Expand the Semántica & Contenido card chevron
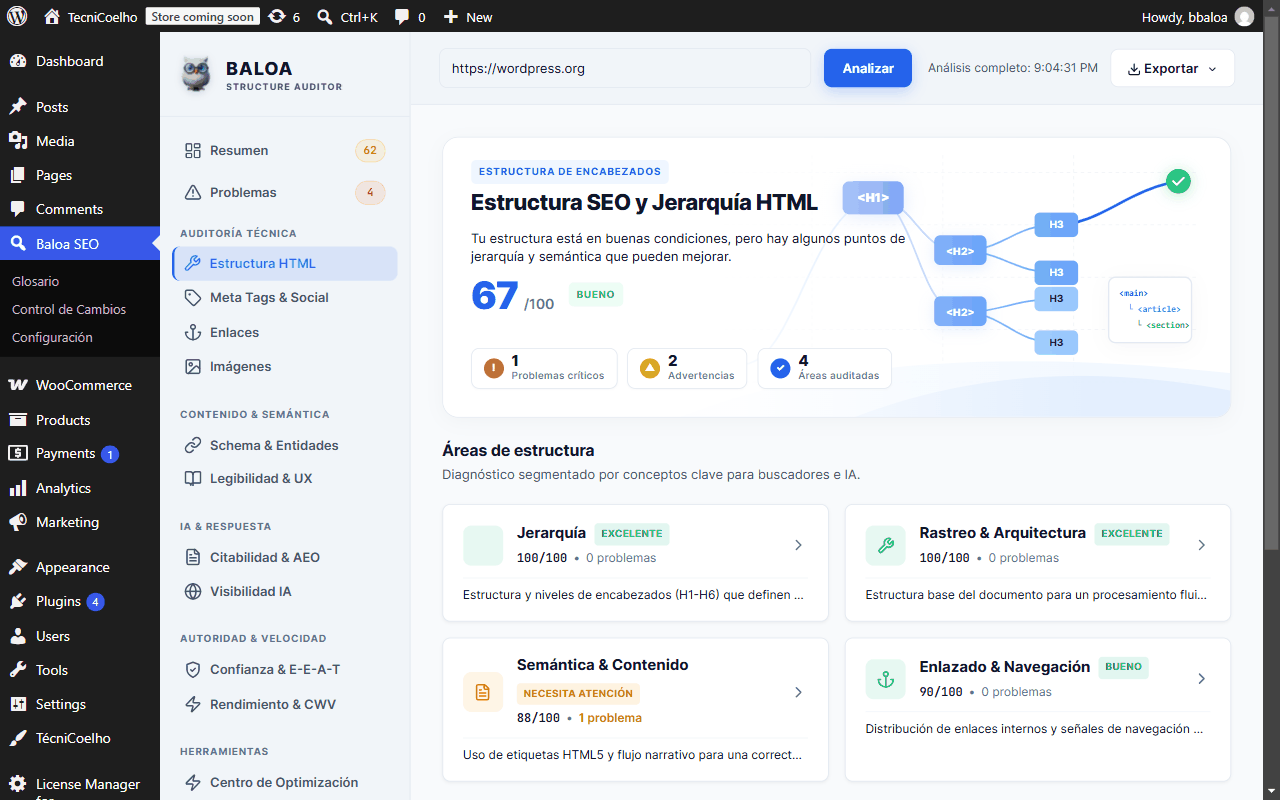 (x=798, y=692)
